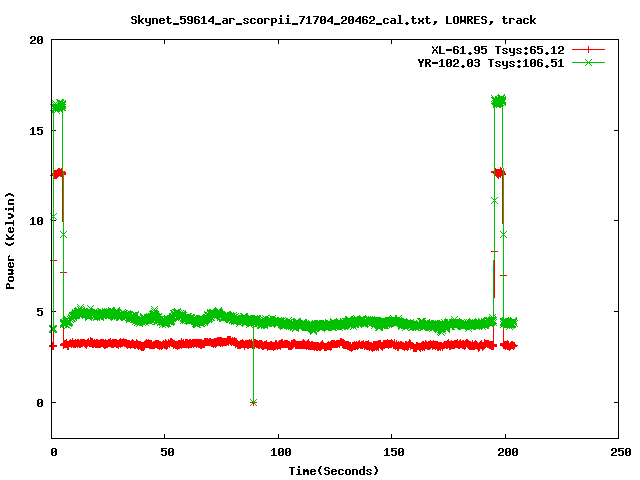The height and width of the screenshot is (480, 640).
Task: Click the y-axis tick label 20
Action: coord(36,40)
